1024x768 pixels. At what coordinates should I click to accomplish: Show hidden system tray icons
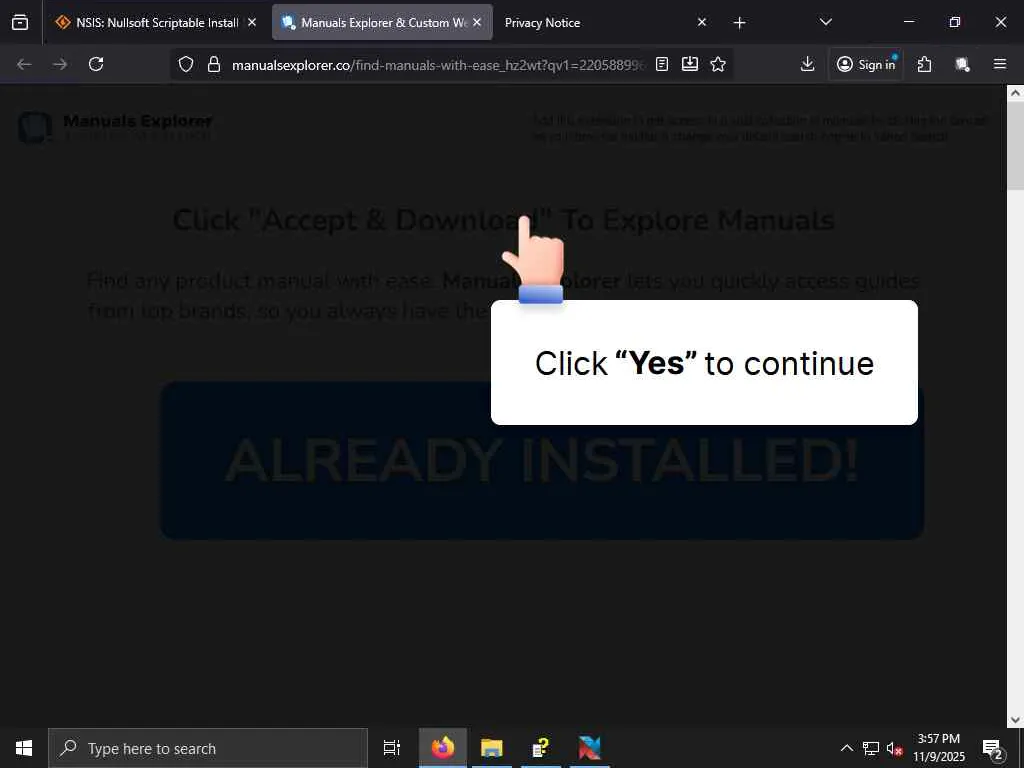(846, 748)
